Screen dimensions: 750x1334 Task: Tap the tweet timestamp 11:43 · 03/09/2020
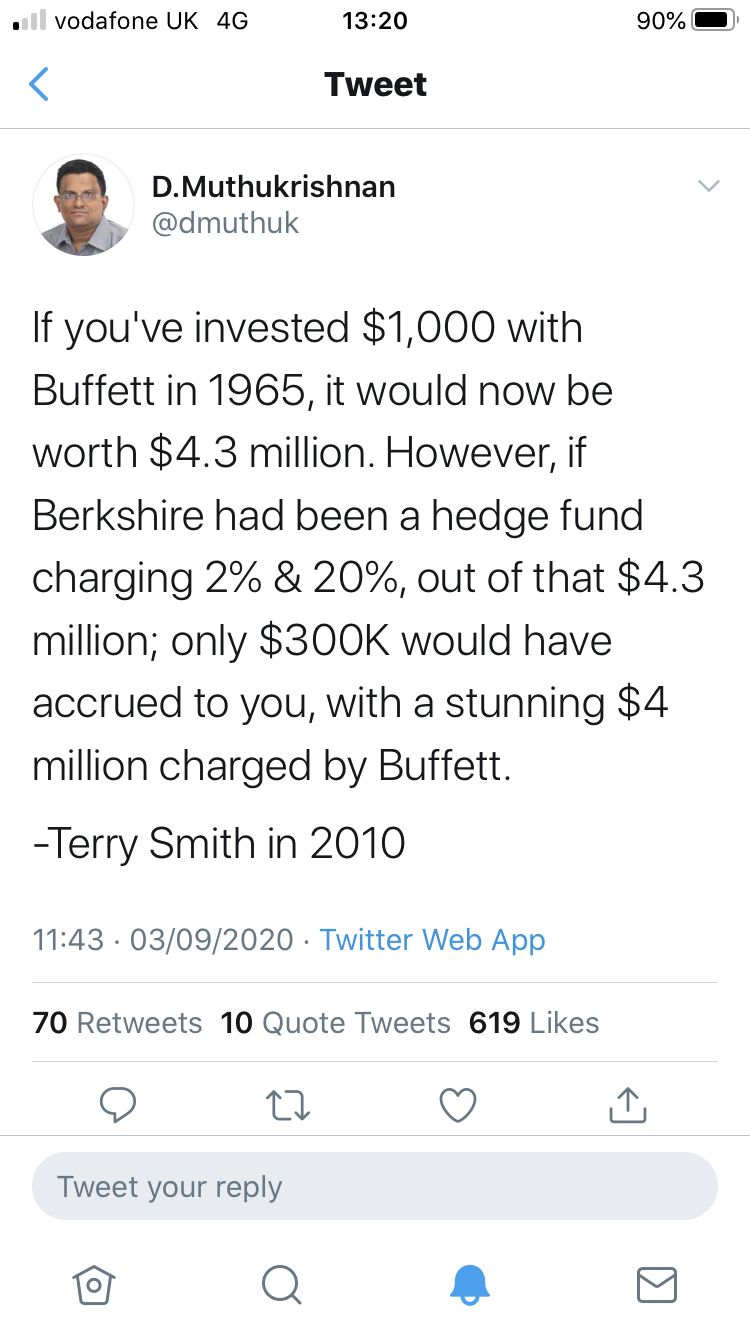point(163,940)
